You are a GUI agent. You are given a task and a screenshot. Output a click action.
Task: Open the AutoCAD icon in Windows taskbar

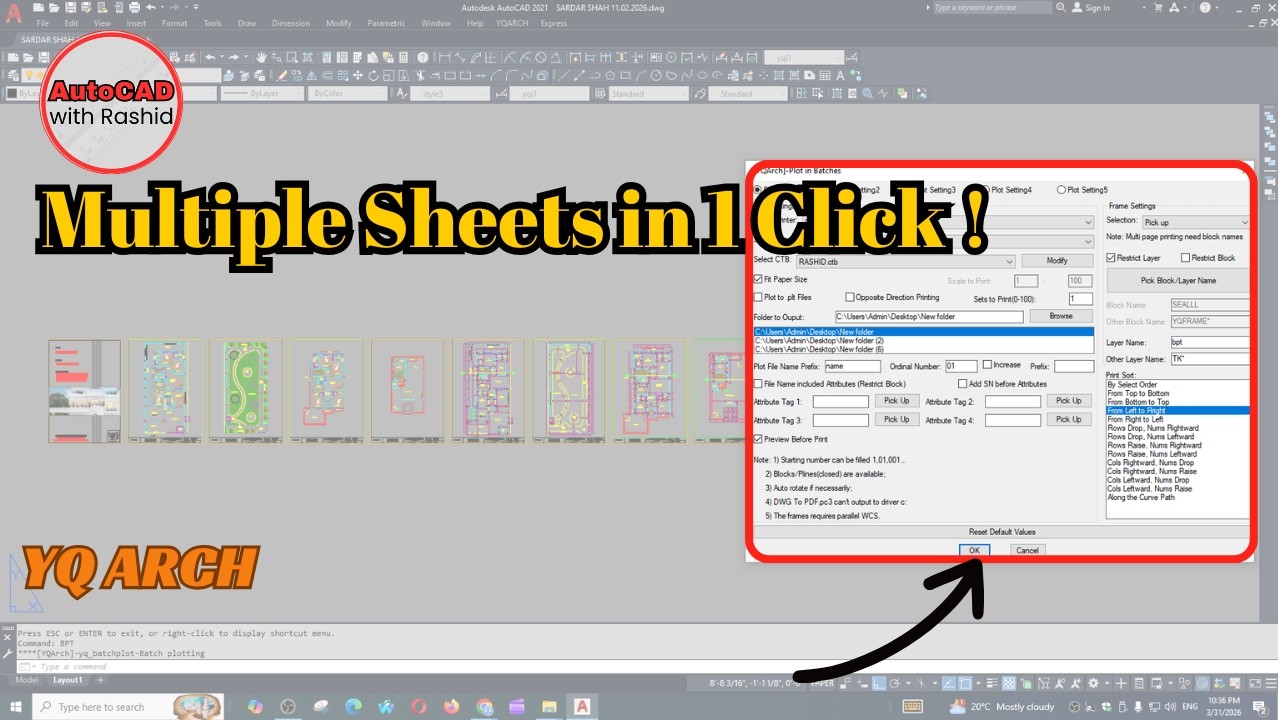click(583, 706)
